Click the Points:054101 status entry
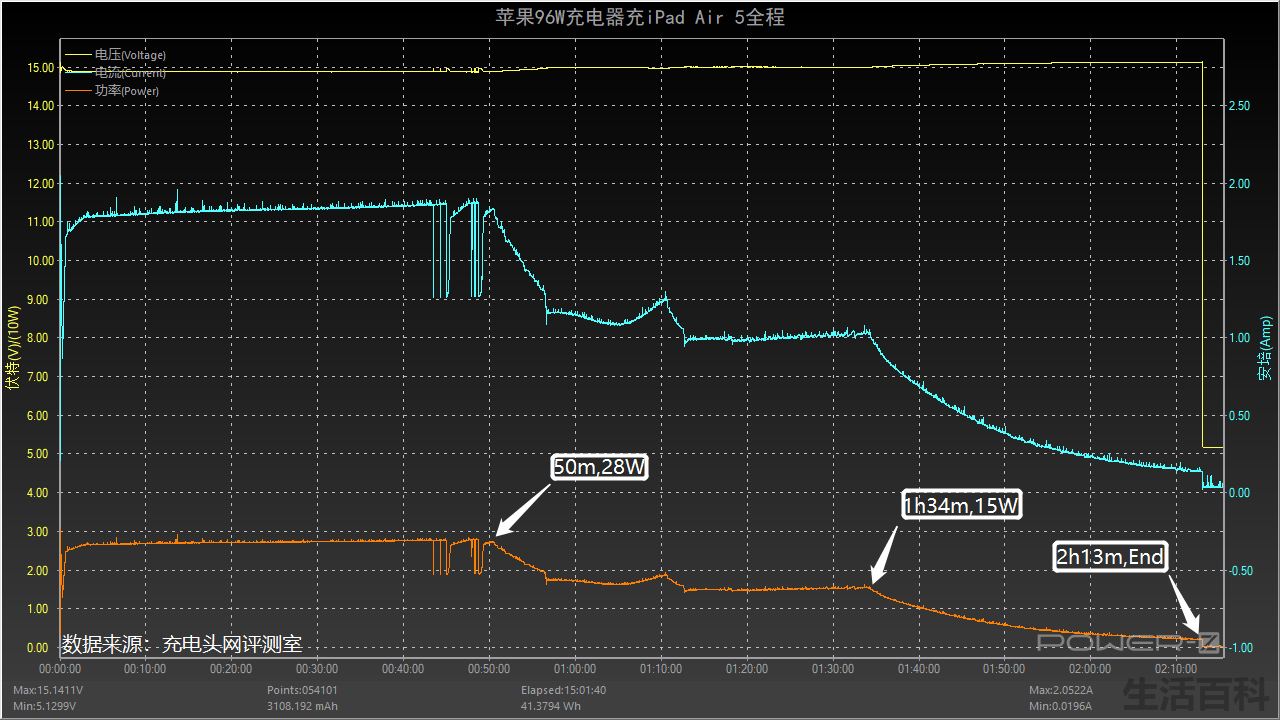 coord(301,690)
